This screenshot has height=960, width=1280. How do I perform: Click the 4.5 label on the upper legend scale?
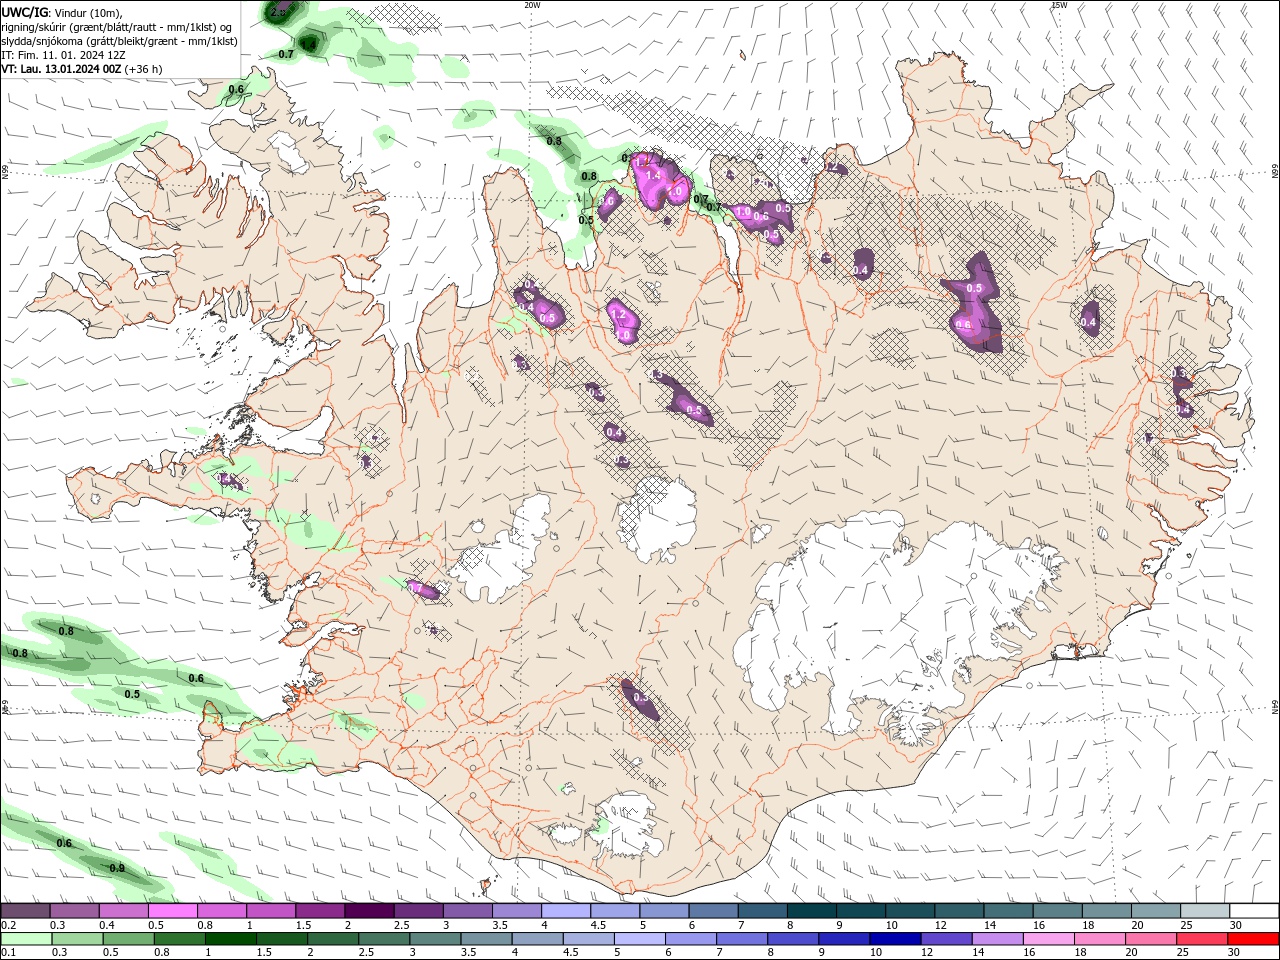598,925
